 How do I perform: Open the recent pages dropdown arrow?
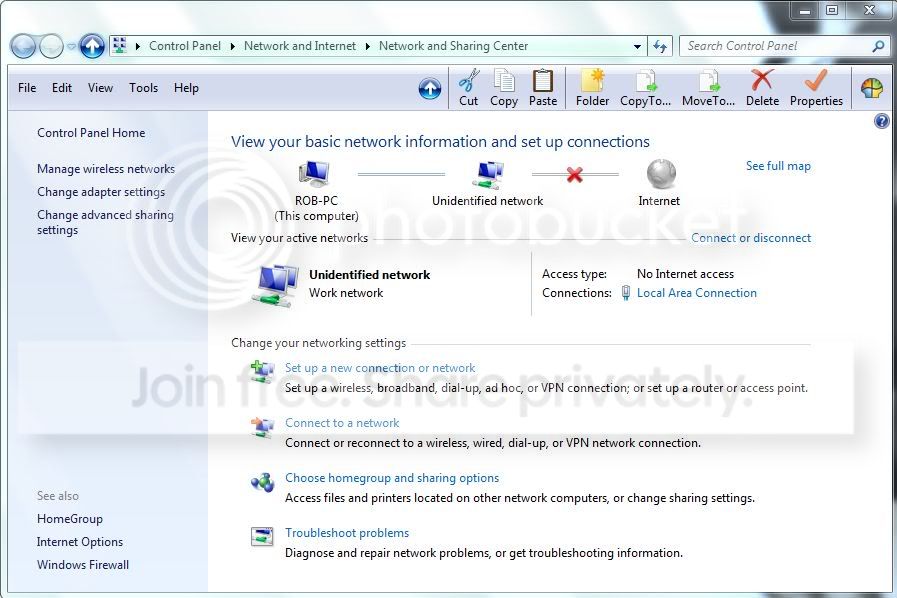(x=71, y=46)
